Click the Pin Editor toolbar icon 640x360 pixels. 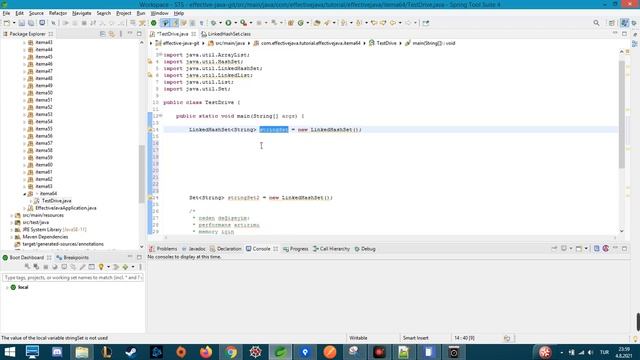click(426, 23)
